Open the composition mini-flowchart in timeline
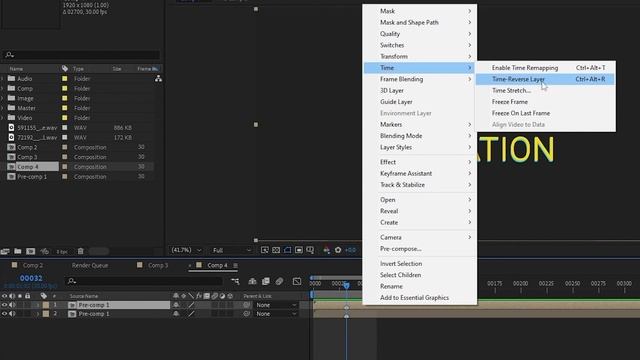This screenshot has width=640, height=360. click(x=235, y=281)
